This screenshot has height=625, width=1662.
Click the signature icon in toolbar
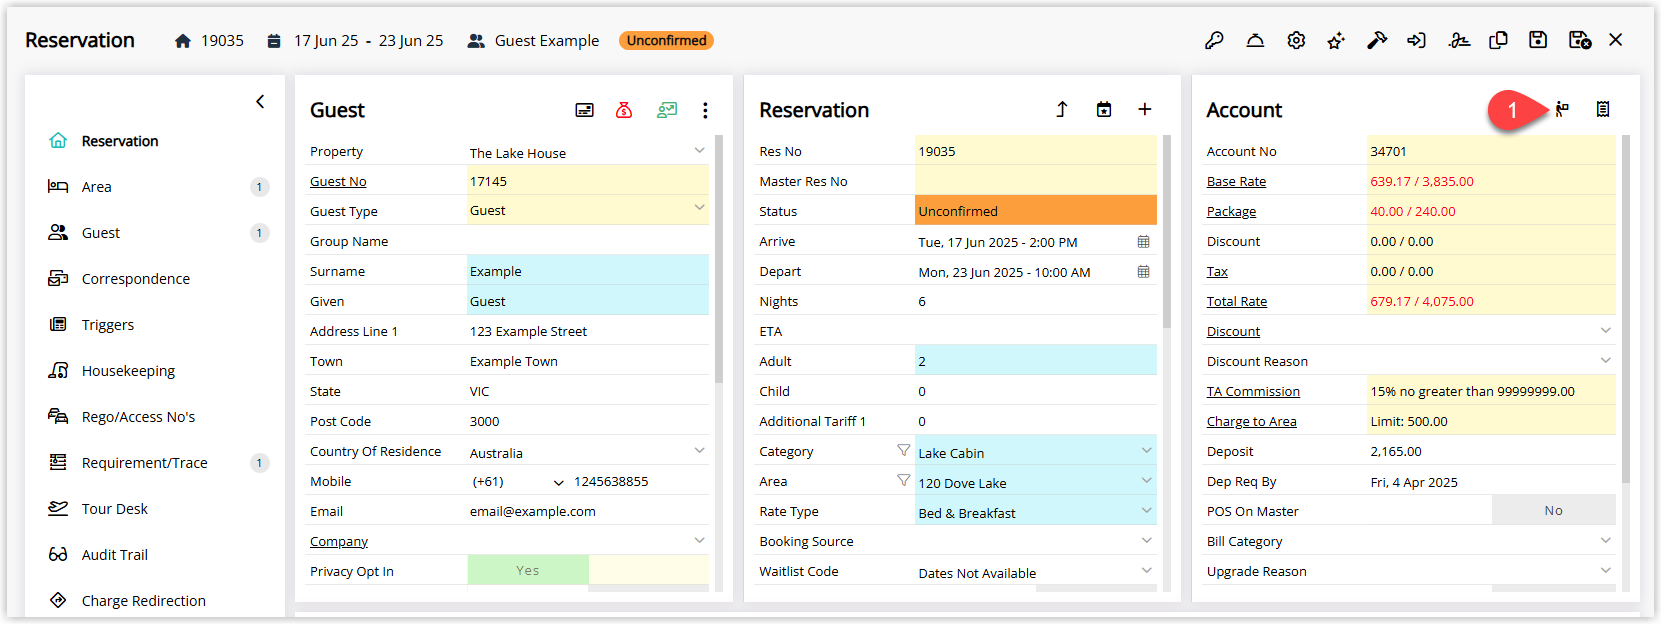click(x=1459, y=40)
